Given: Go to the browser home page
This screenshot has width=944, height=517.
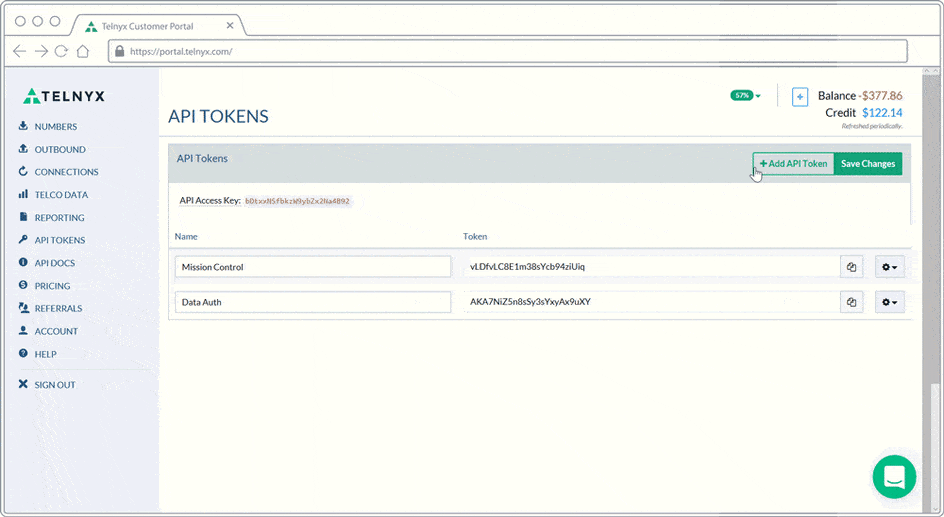Looking at the screenshot, I should point(83,51).
